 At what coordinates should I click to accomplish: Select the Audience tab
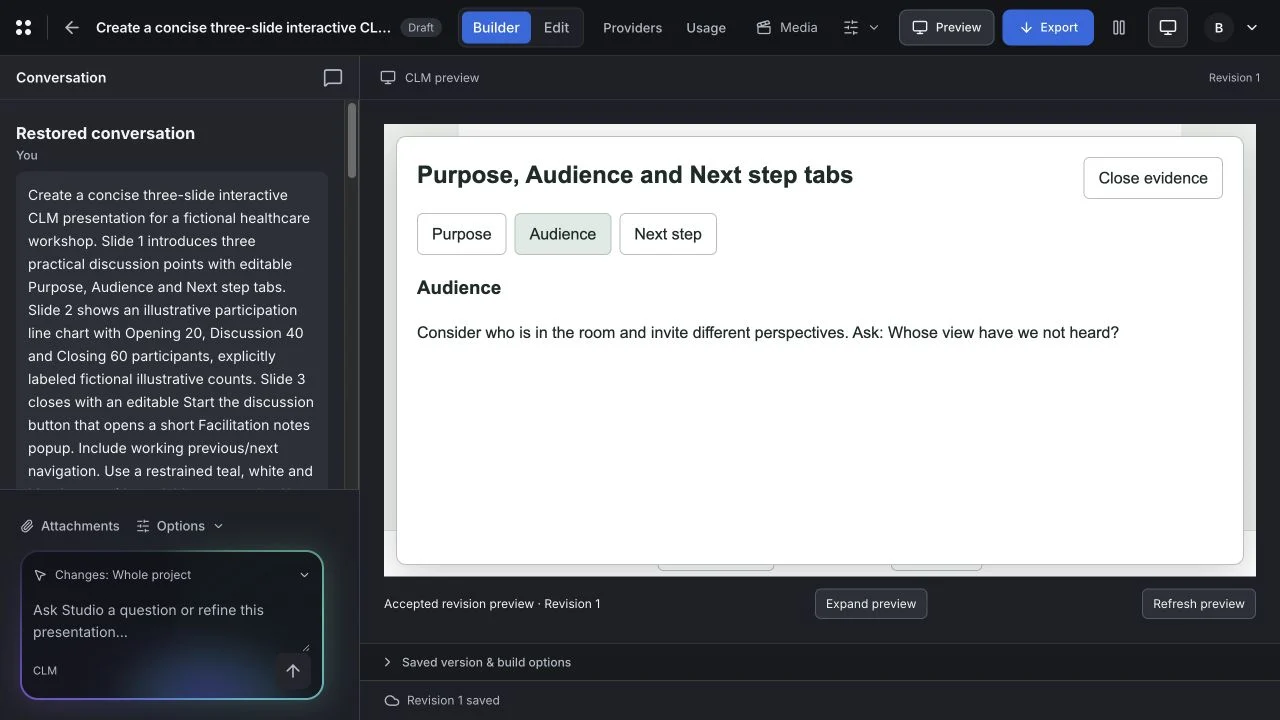click(563, 234)
